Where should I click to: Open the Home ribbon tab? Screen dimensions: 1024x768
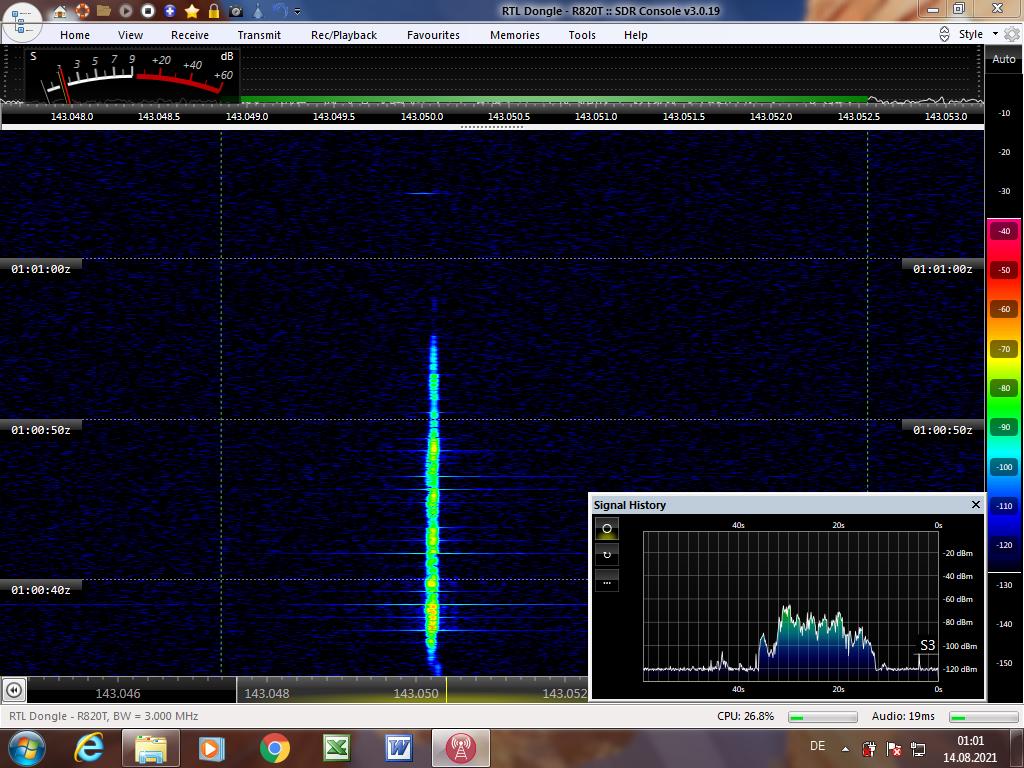(x=75, y=35)
